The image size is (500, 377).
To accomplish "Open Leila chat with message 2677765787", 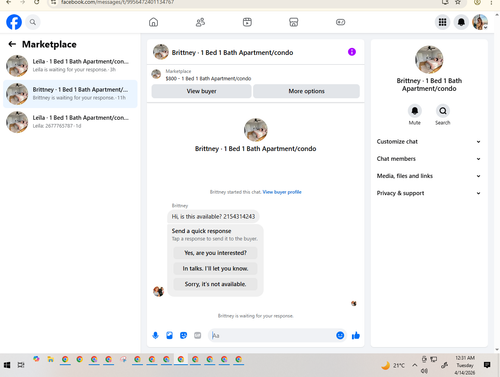I will pyautogui.click(x=70, y=122).
